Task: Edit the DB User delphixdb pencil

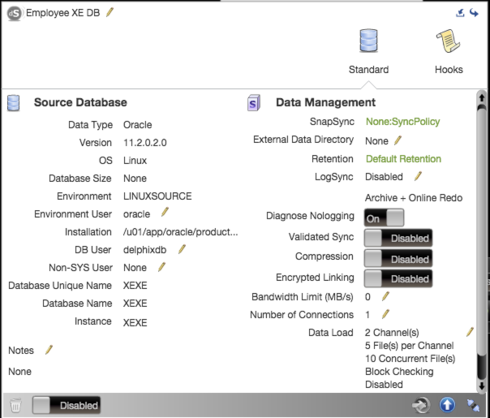Action: point(182,249)
